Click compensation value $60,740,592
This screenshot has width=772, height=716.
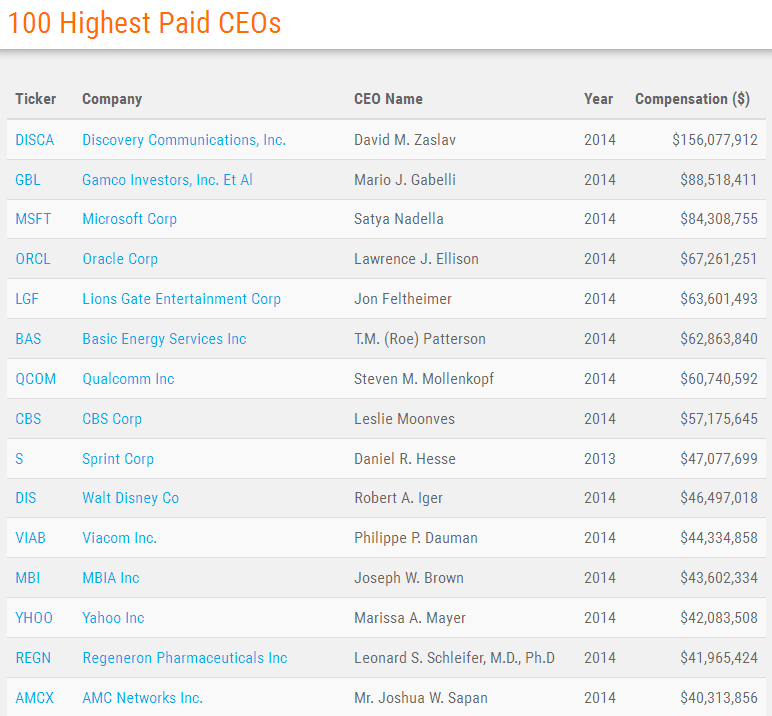pos(719,379)
